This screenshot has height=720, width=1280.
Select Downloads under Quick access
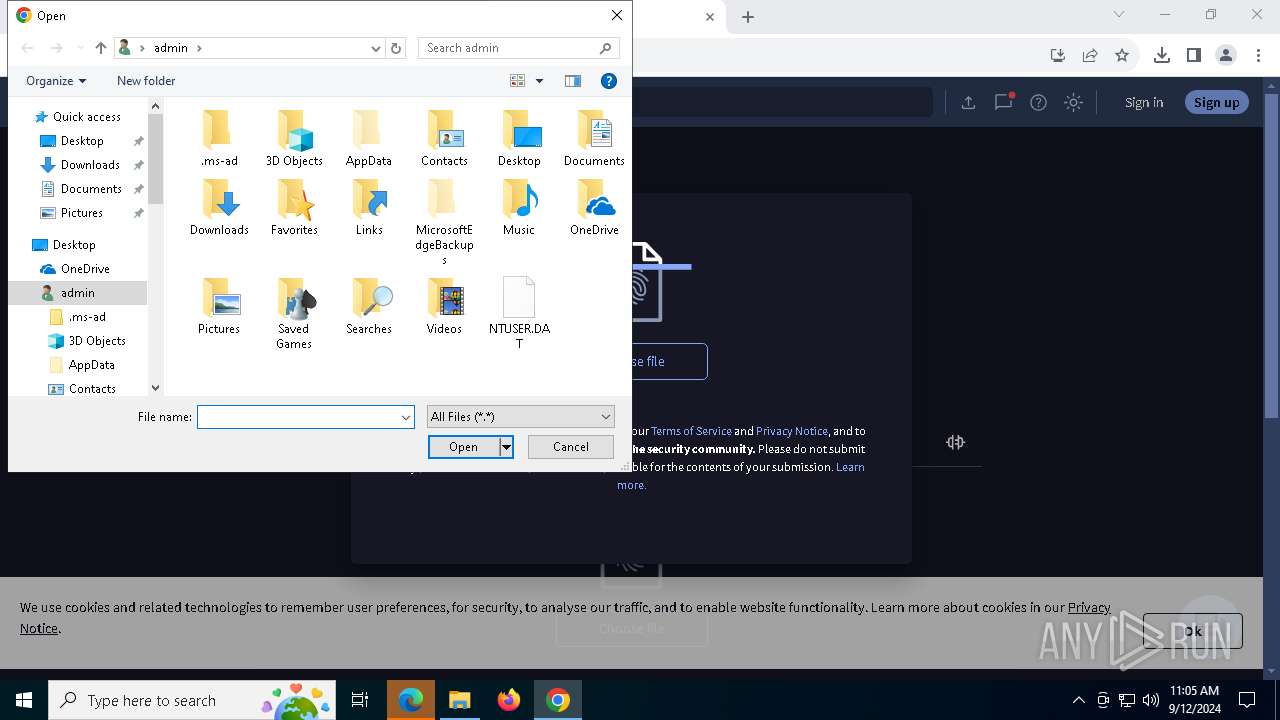(x=90, y=165)
